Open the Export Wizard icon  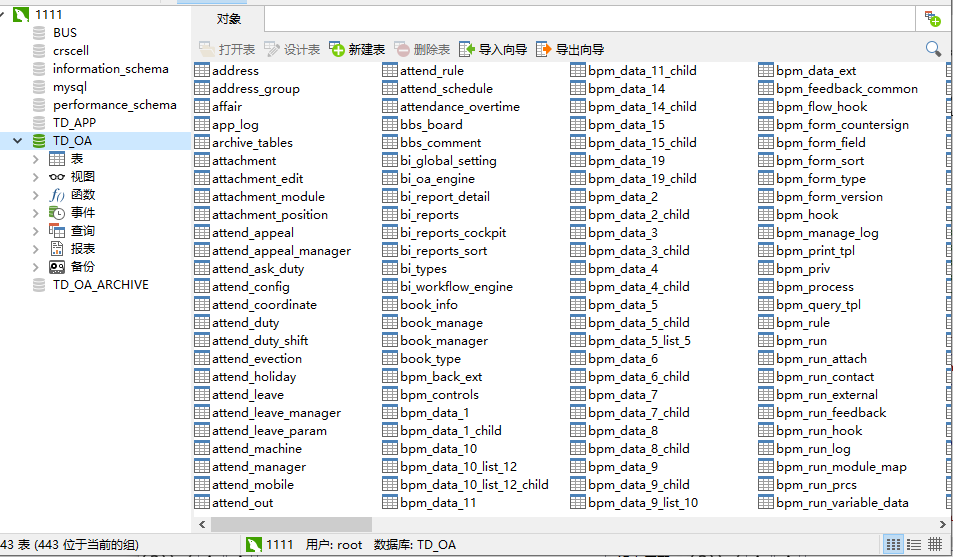click(x=543, y=49)
